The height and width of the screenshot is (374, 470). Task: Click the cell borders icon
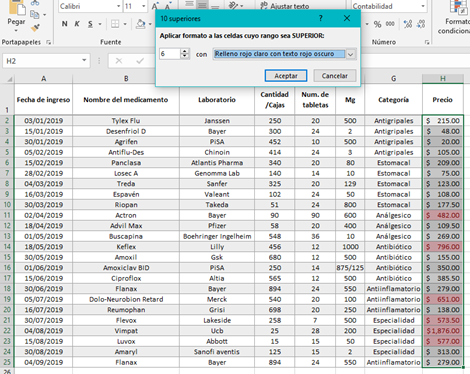click(115, 24)
